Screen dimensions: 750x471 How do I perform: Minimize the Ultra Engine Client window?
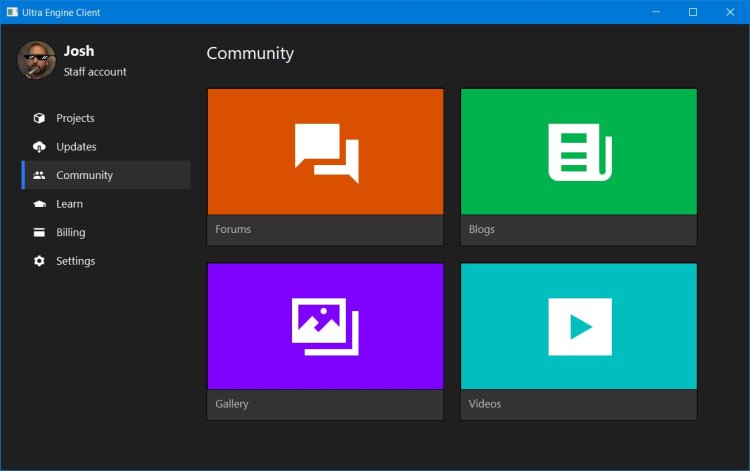[x=658, y=12]
